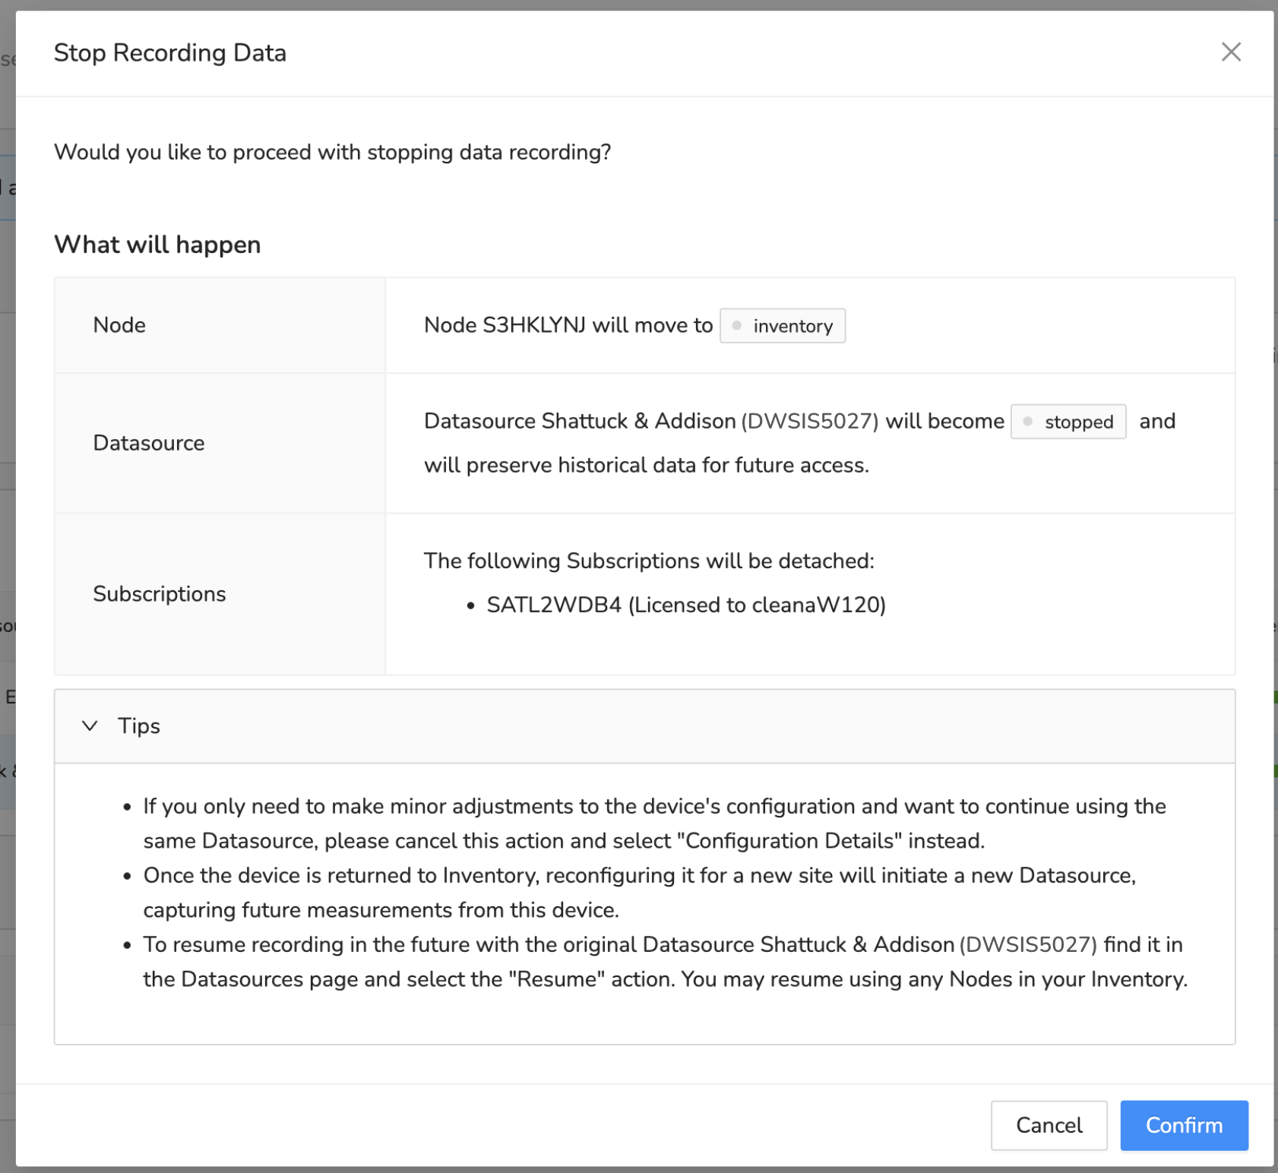1278x1173 pixels.
Task: Click the Datasource row label
Action: coord(148,443)
